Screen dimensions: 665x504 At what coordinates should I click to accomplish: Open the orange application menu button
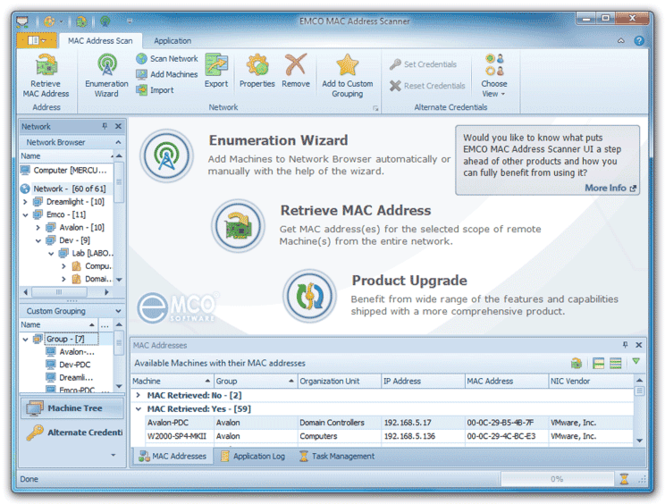pyautogui.click(x=37, y=41)
